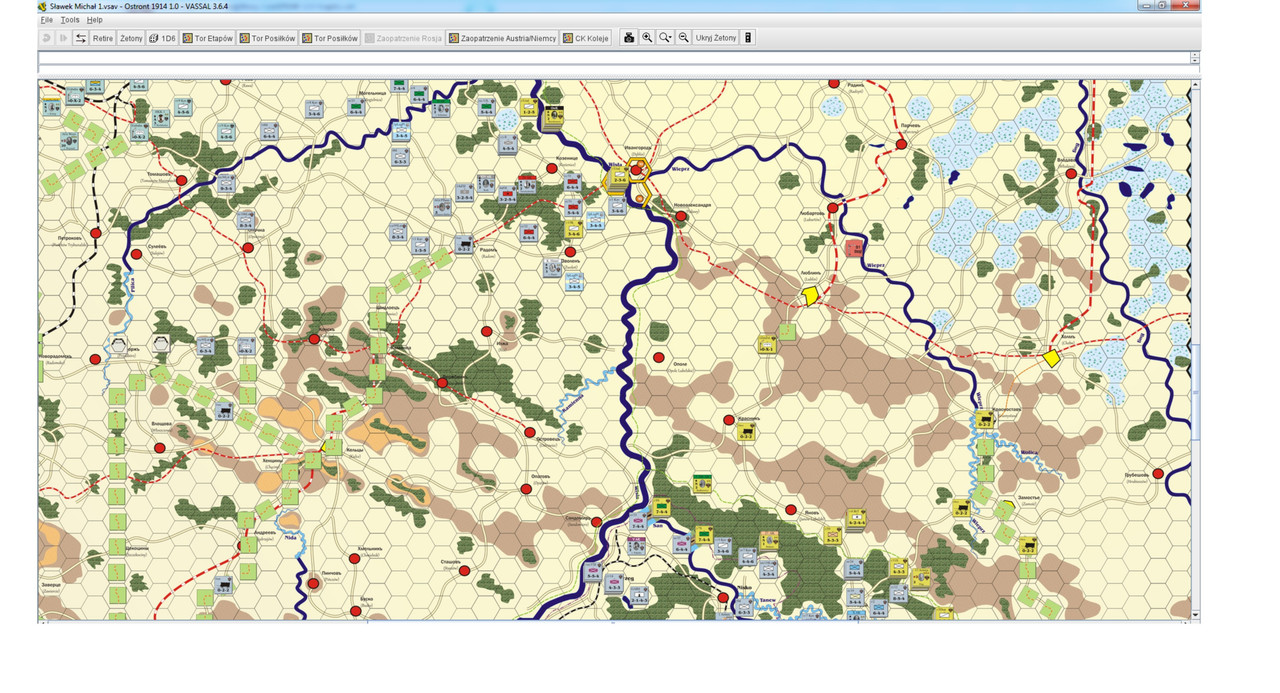
Task: Click the red city dot at Lubartów
Action: 833,208
